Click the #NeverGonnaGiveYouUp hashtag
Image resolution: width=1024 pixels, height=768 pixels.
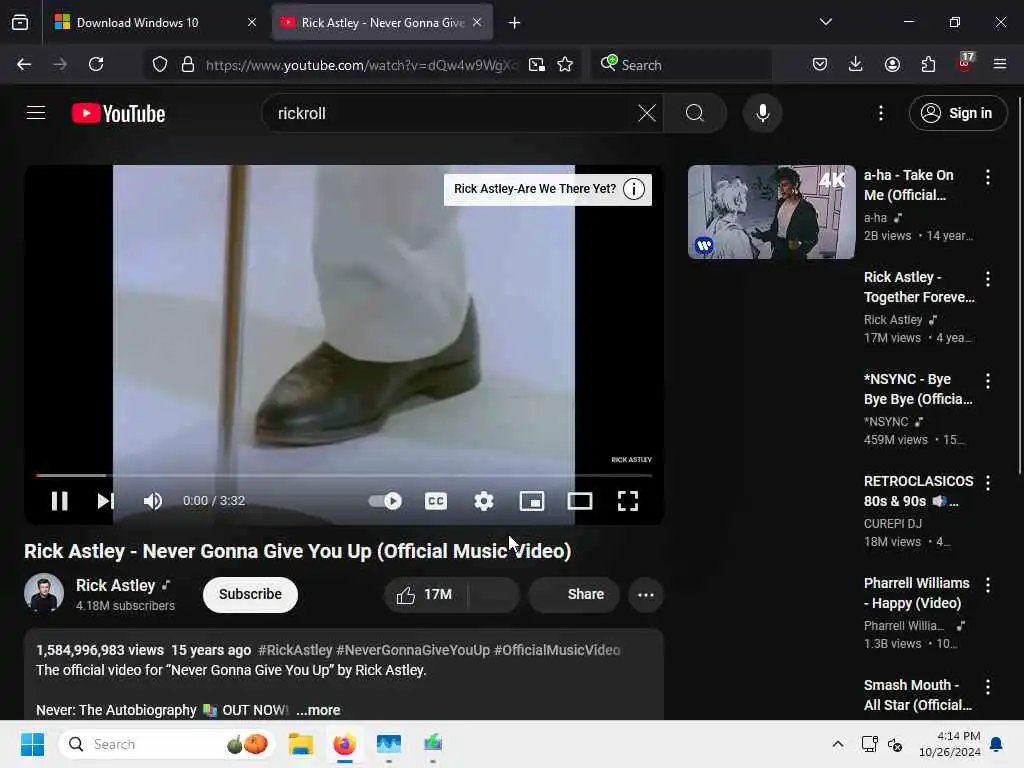coord(413,650)
